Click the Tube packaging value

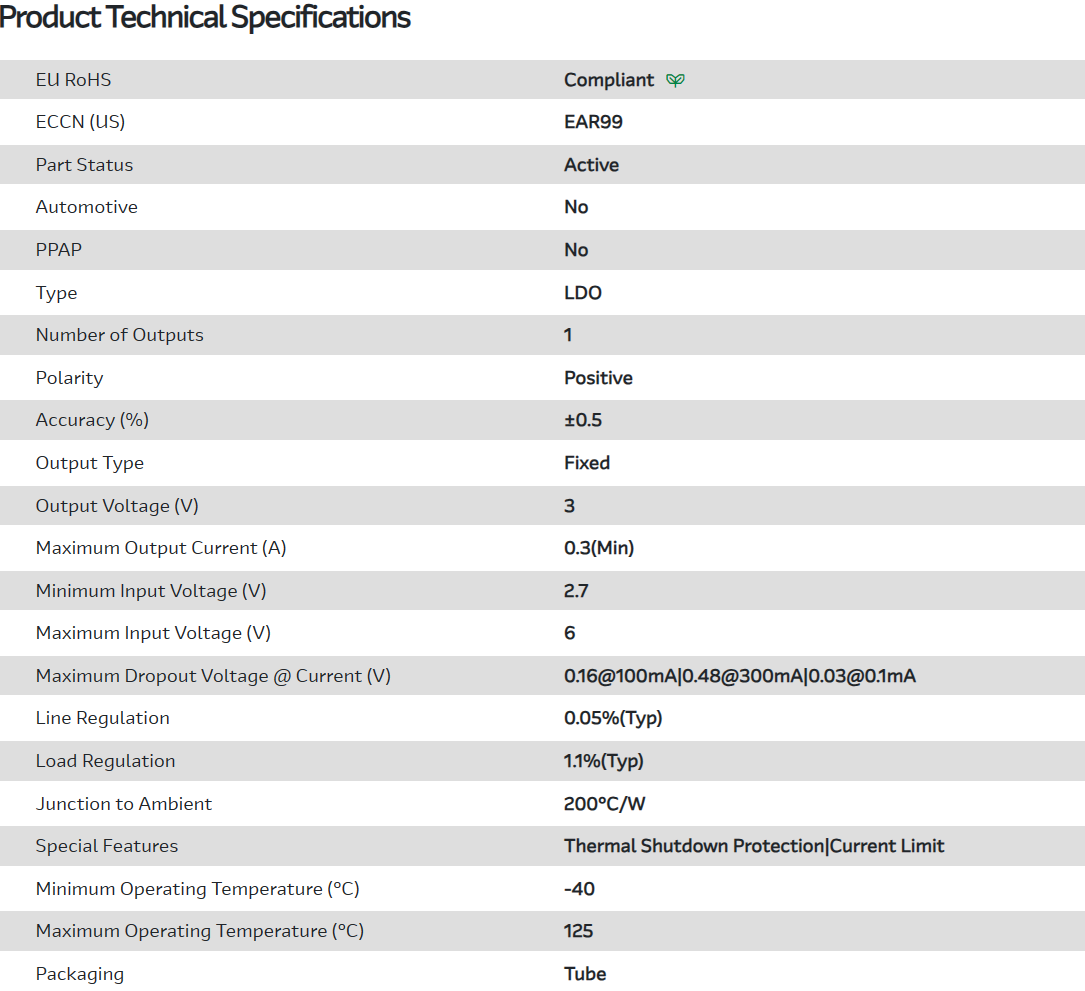tap(585, 974)
